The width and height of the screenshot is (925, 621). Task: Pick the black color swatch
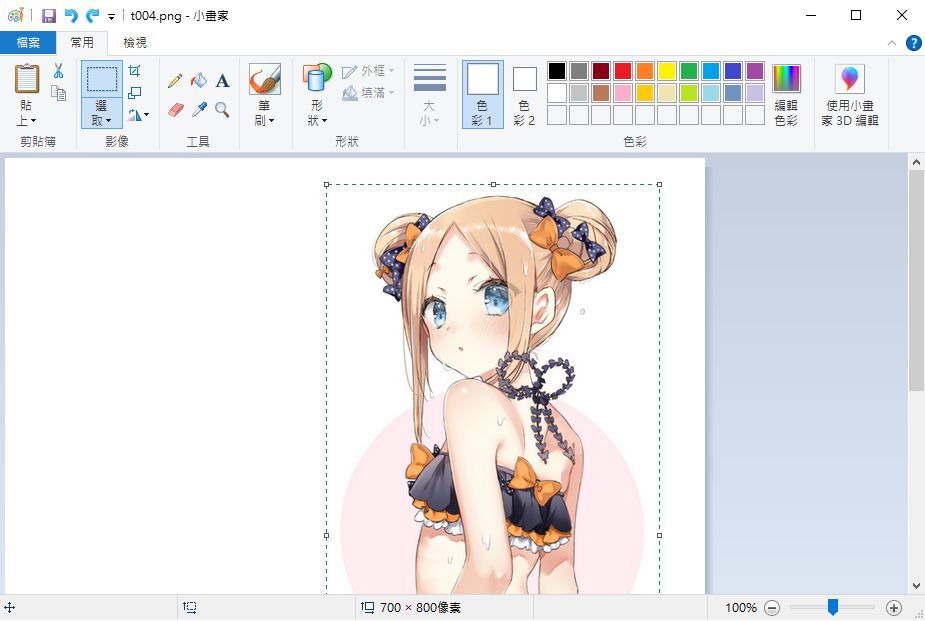coord(557,71)
